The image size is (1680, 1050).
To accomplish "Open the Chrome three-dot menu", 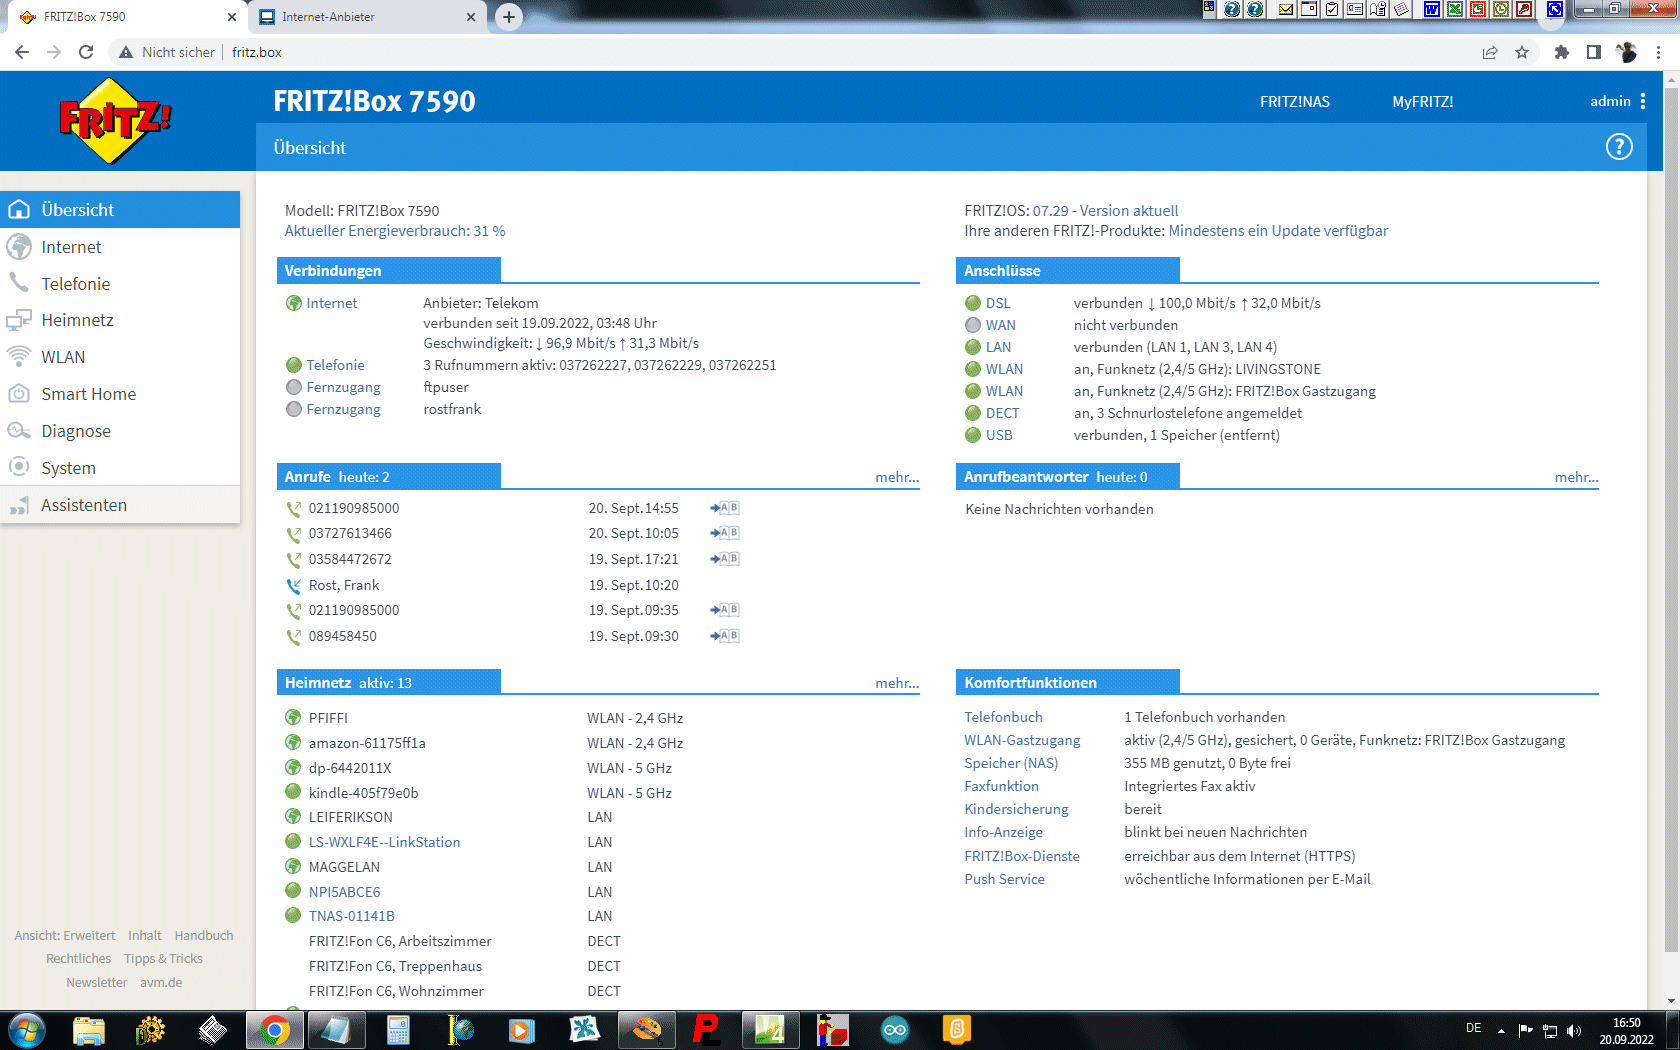I will (1659, 52).
